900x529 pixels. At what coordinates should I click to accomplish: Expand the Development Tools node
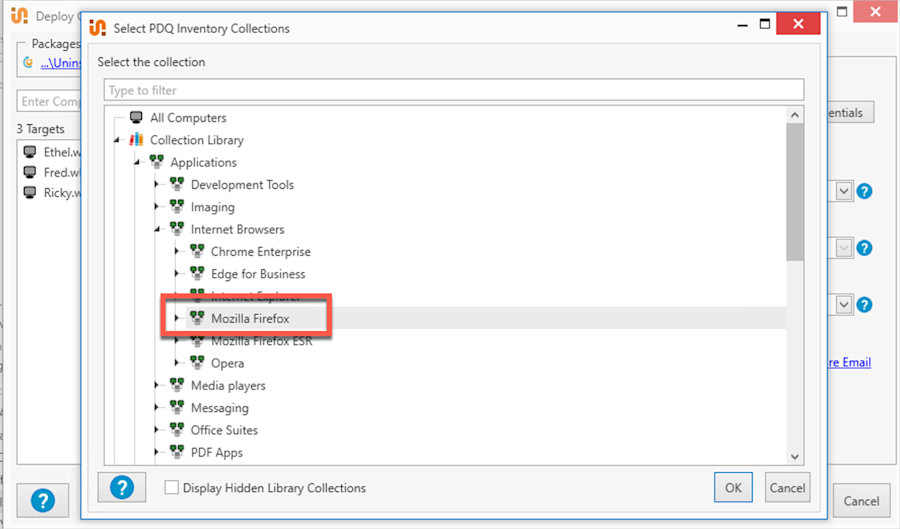point(157,184)
